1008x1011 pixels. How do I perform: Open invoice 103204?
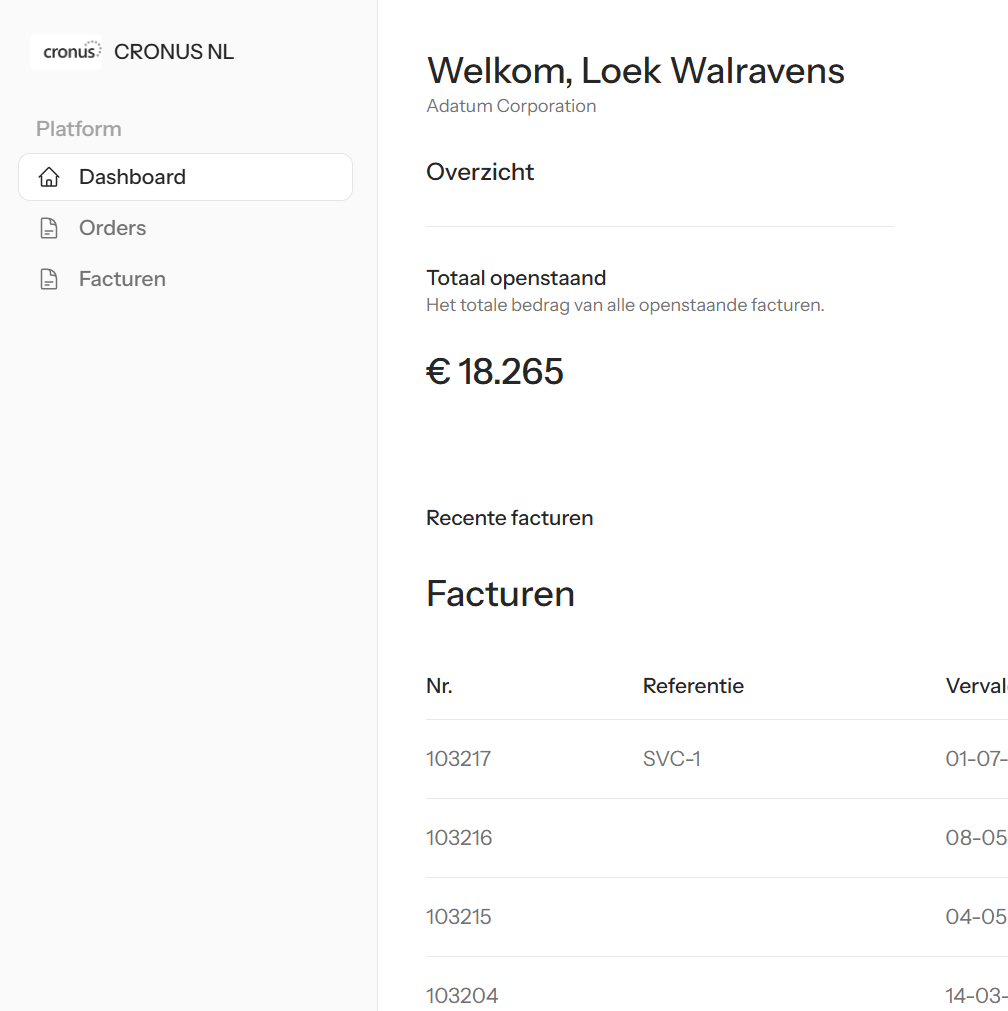461,996
